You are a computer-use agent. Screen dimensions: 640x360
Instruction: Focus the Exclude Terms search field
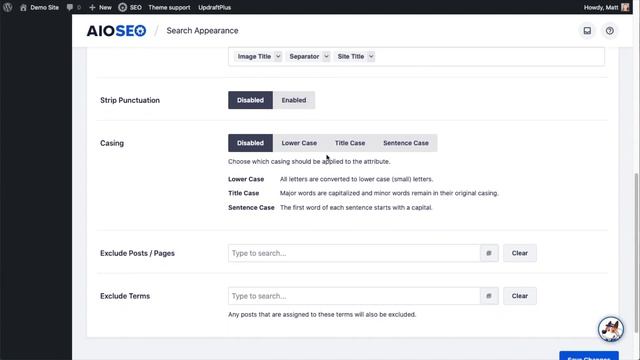tap(354, 296)
